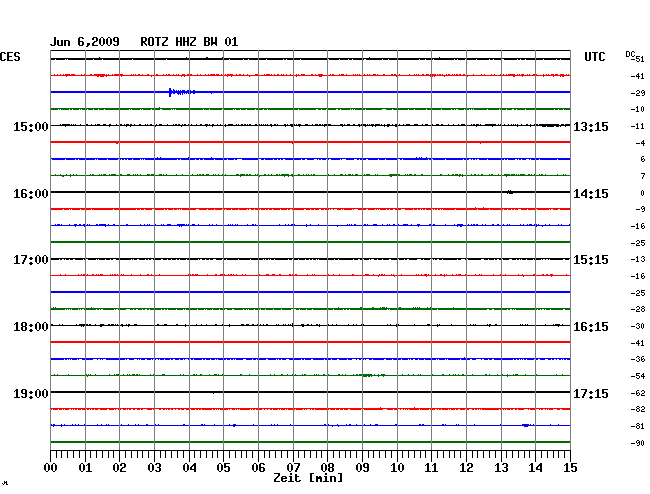Viewport: 650px width, 494px height.
Task: Click the '15:00' local time label
Action: [x=31, y=127]
